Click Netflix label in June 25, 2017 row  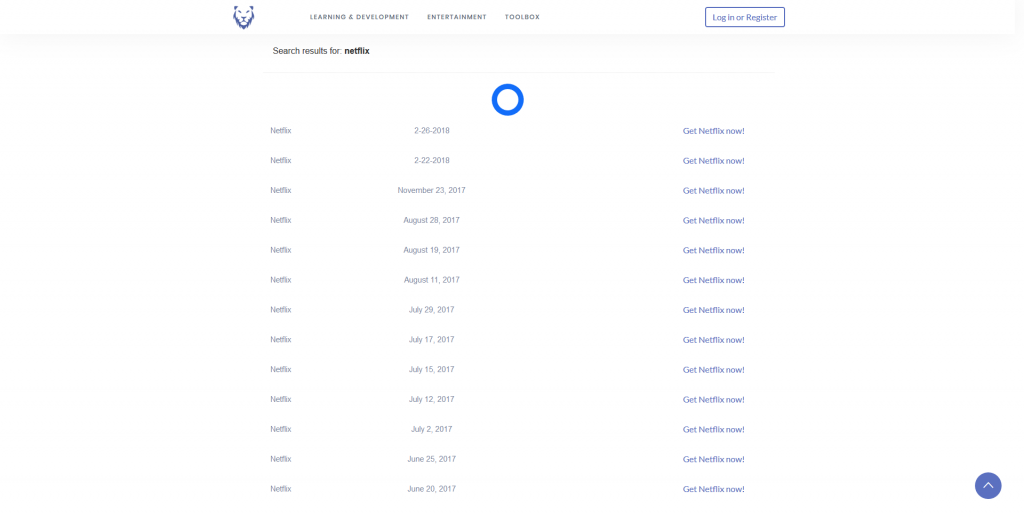tap(281, 460)
